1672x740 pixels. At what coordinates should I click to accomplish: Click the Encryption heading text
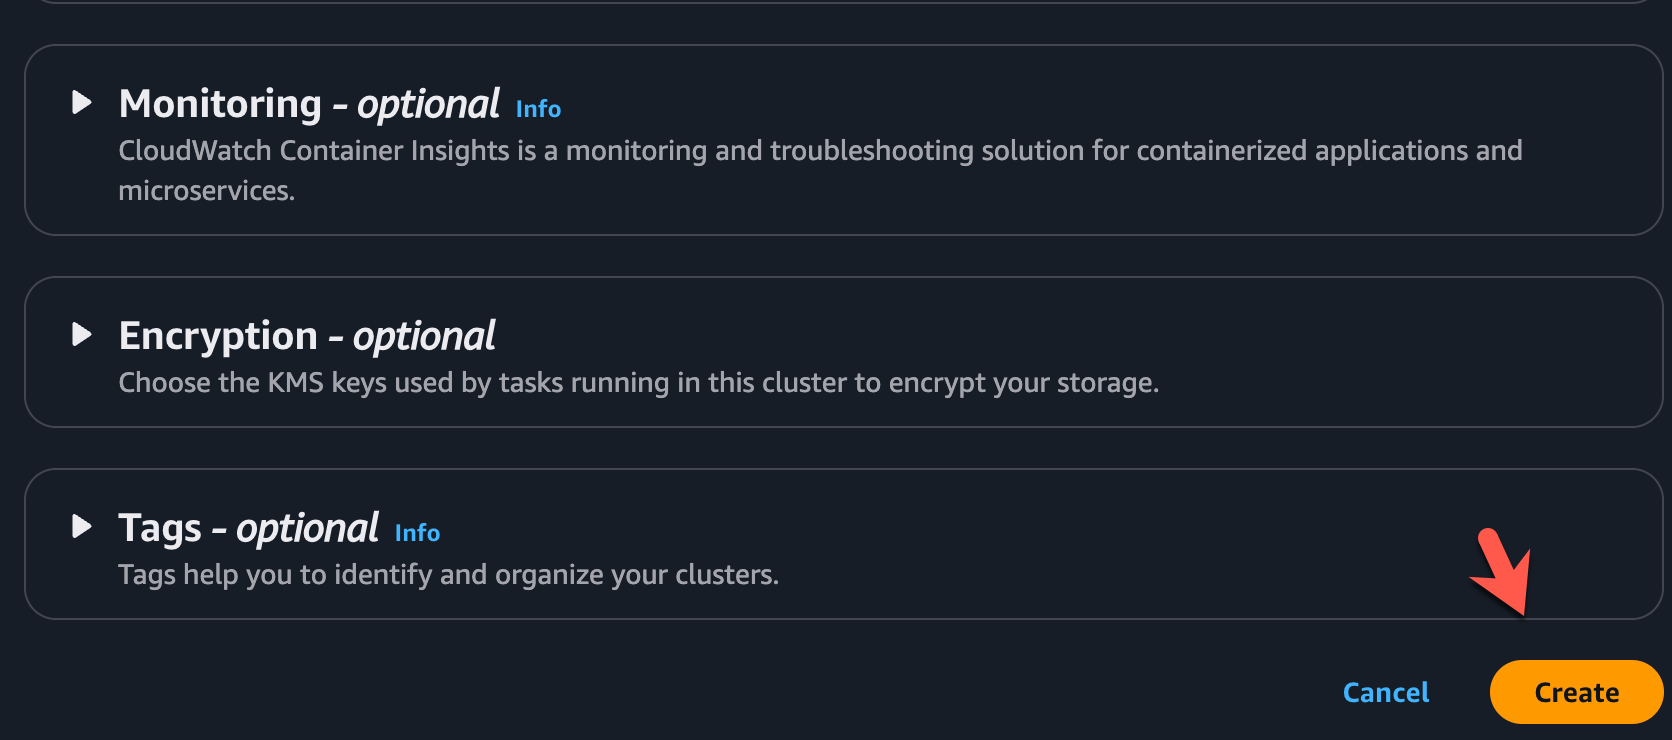218,336
